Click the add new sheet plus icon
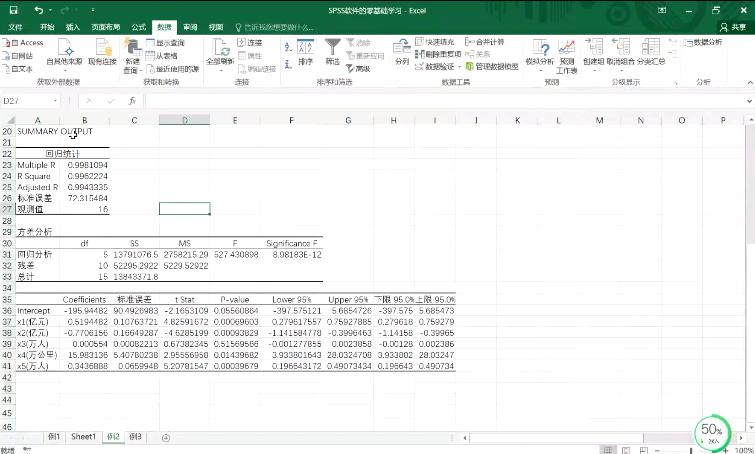This screenshot has height=454, width=755. click(x=166, y=438)
